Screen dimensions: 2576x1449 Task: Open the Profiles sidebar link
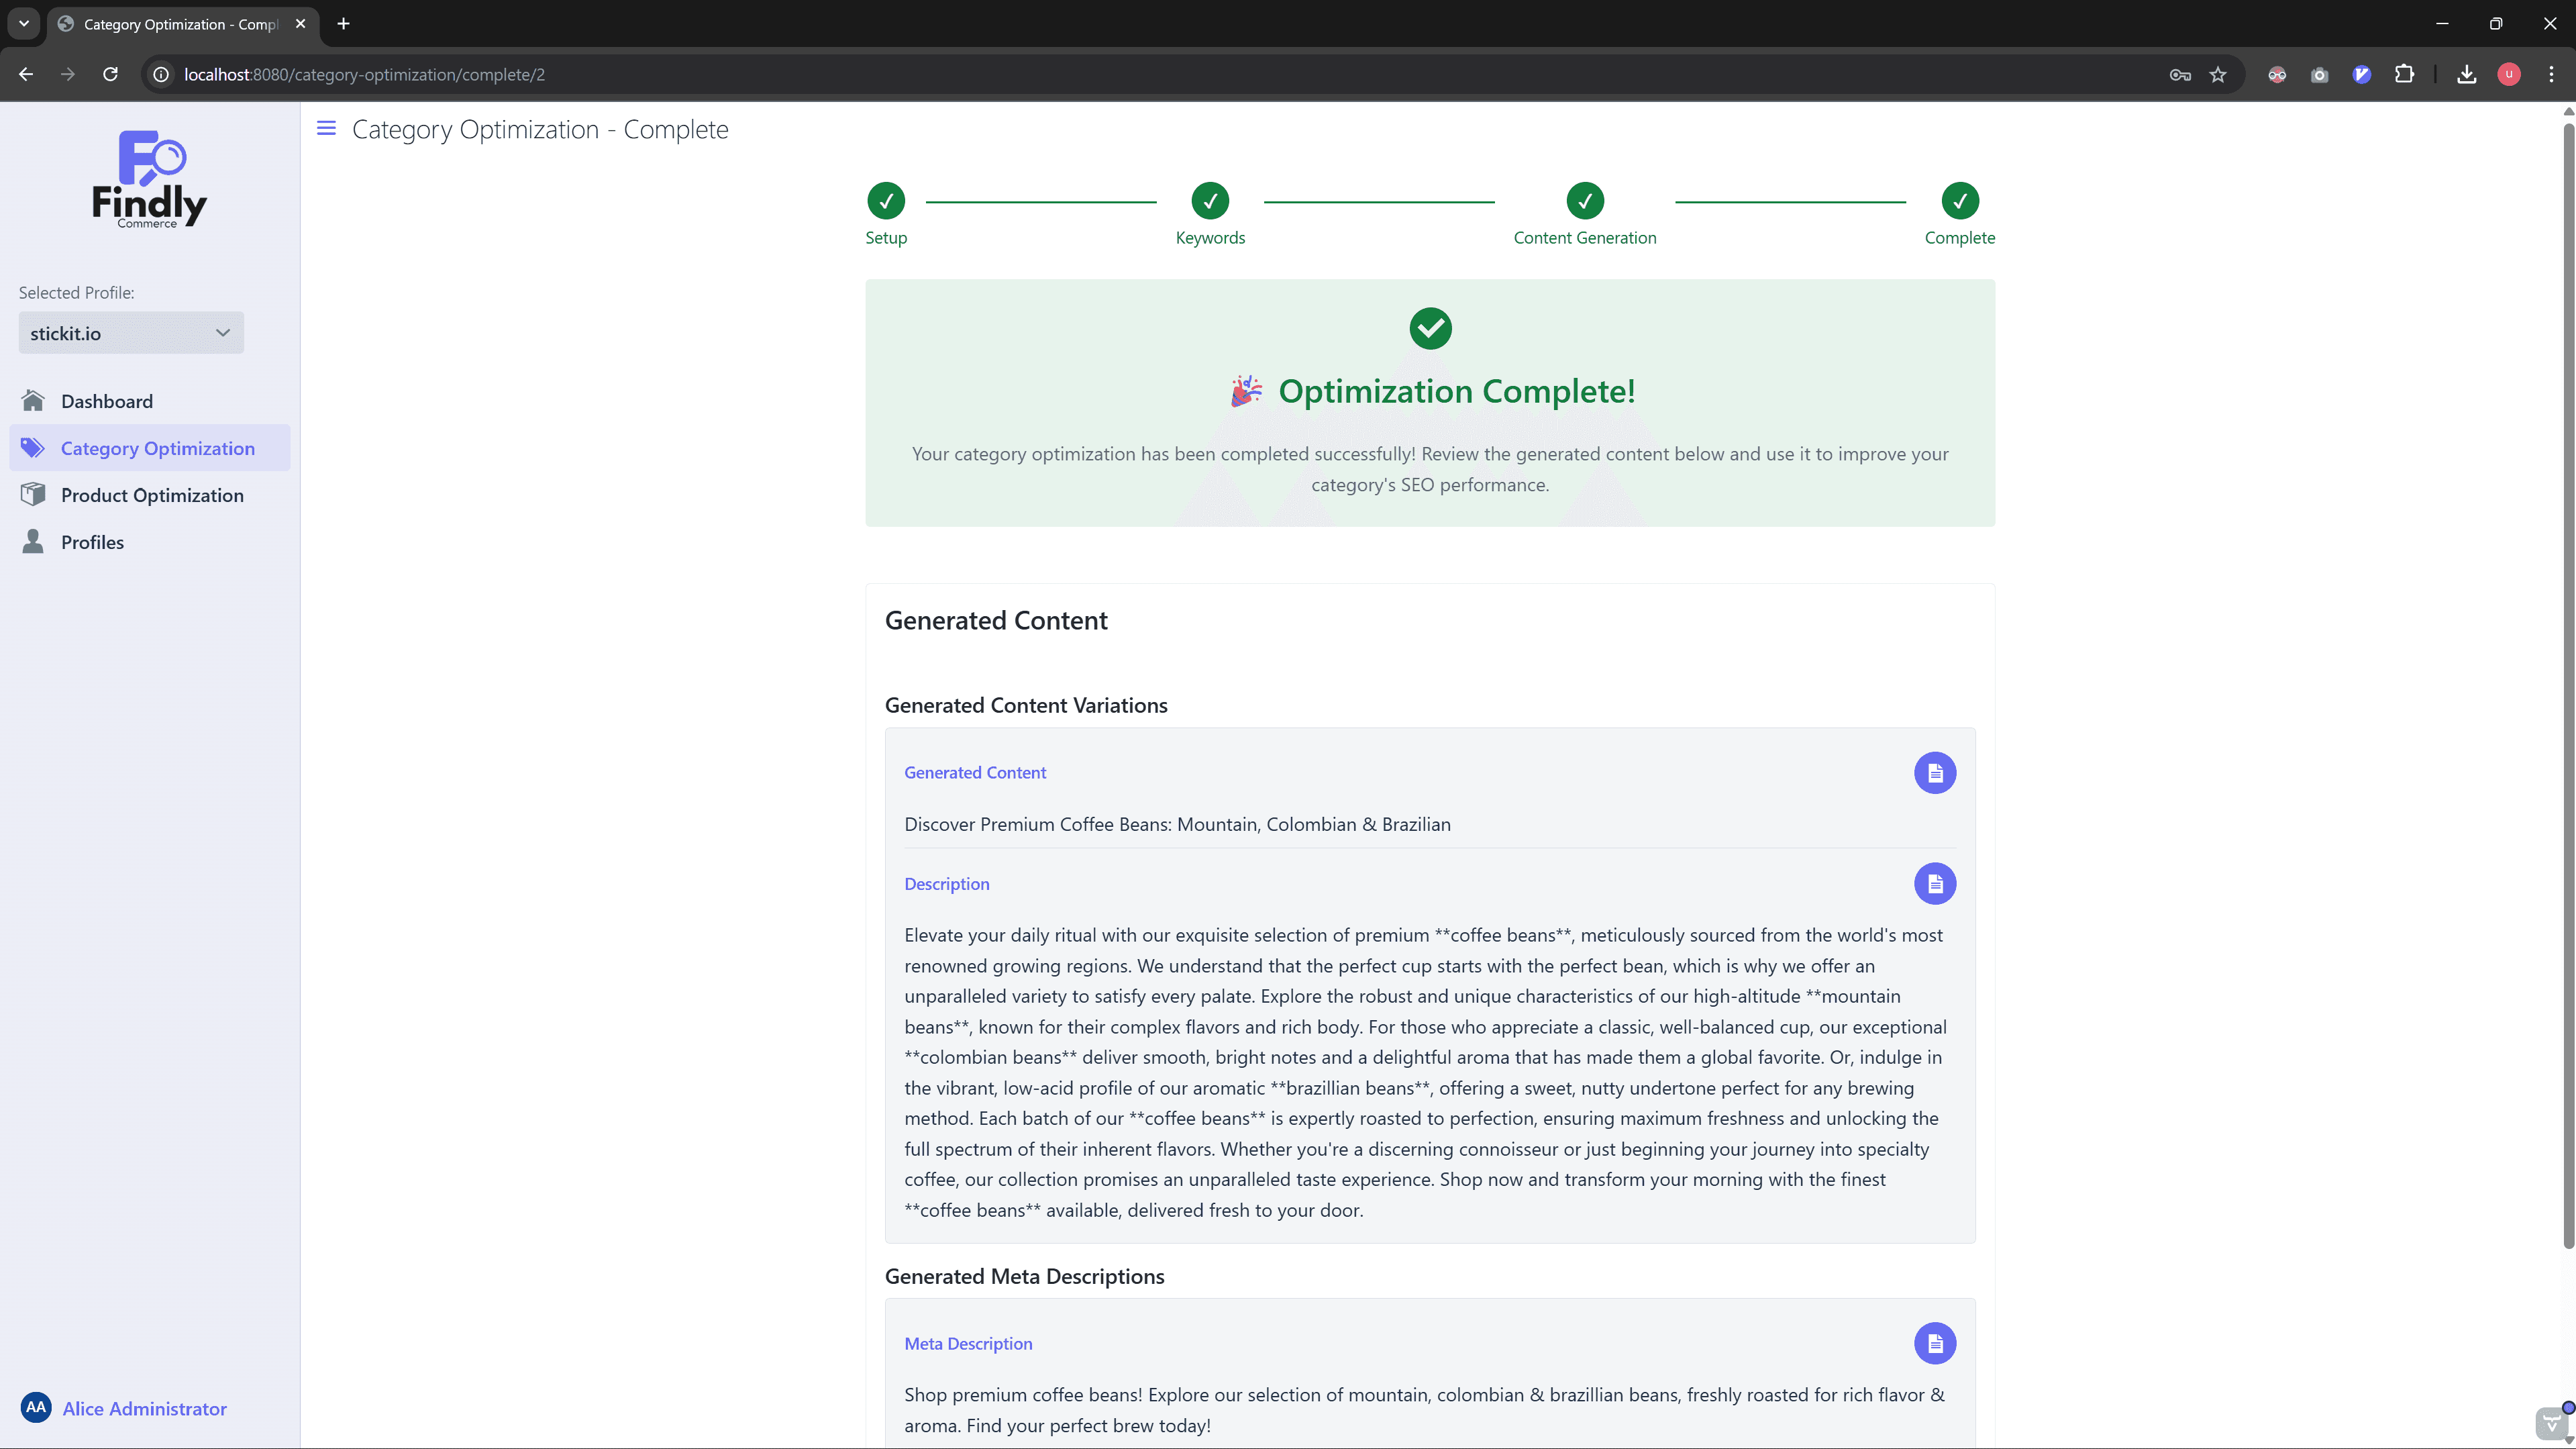point(92,542)
